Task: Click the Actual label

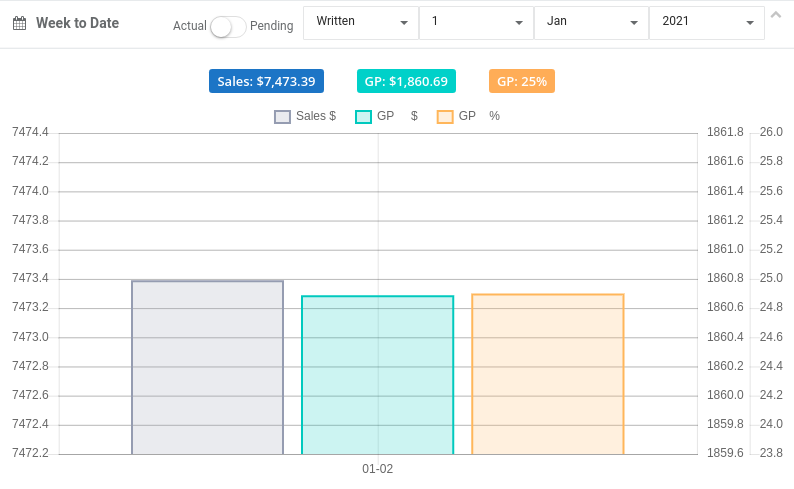Action: tap(189, 26)
